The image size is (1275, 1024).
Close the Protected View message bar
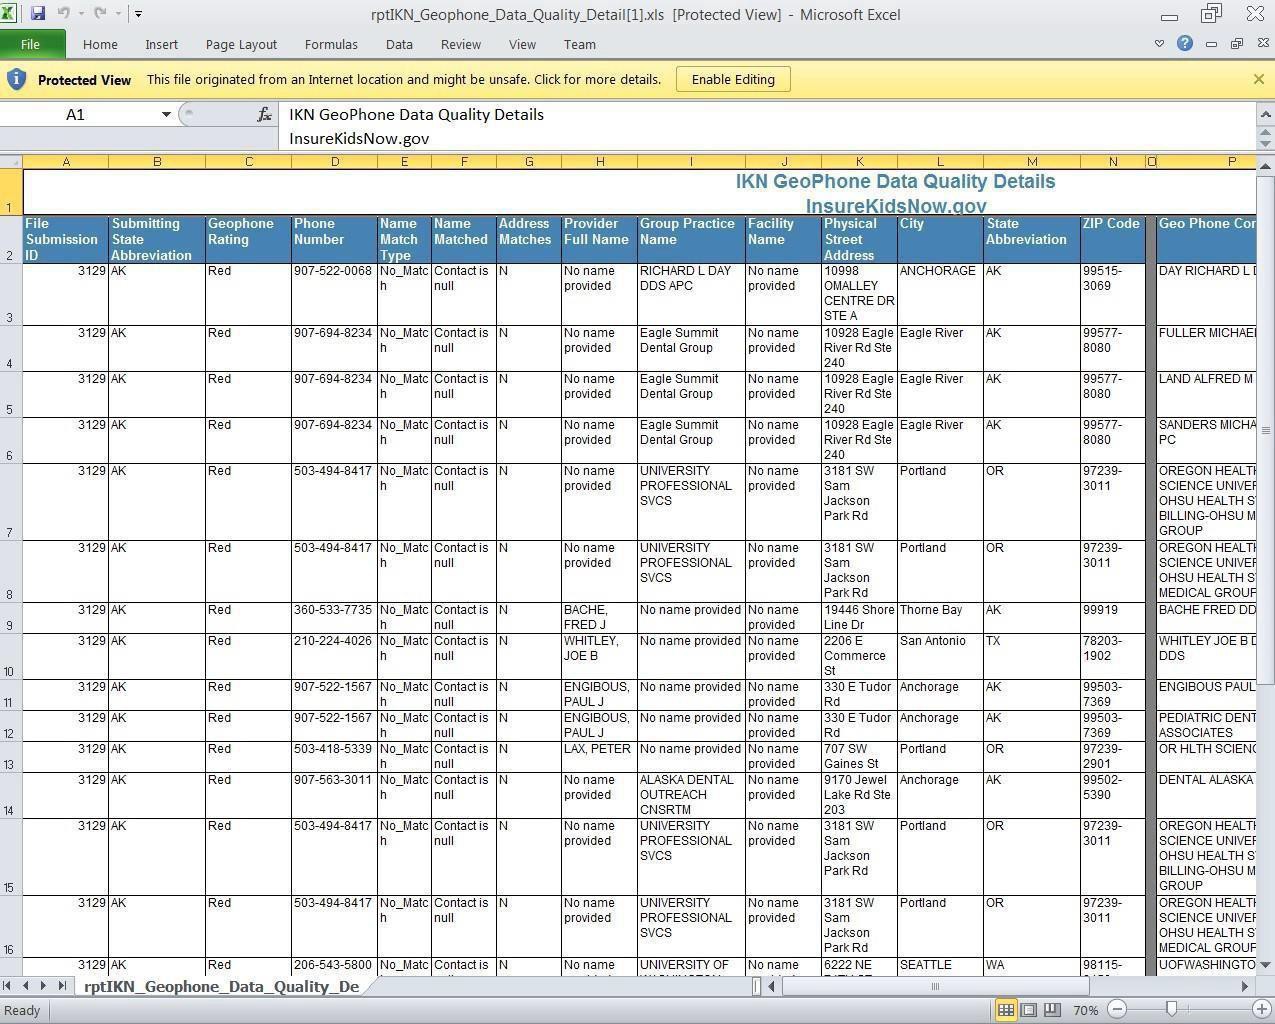pyautogui.click(x=1258, y=79)
